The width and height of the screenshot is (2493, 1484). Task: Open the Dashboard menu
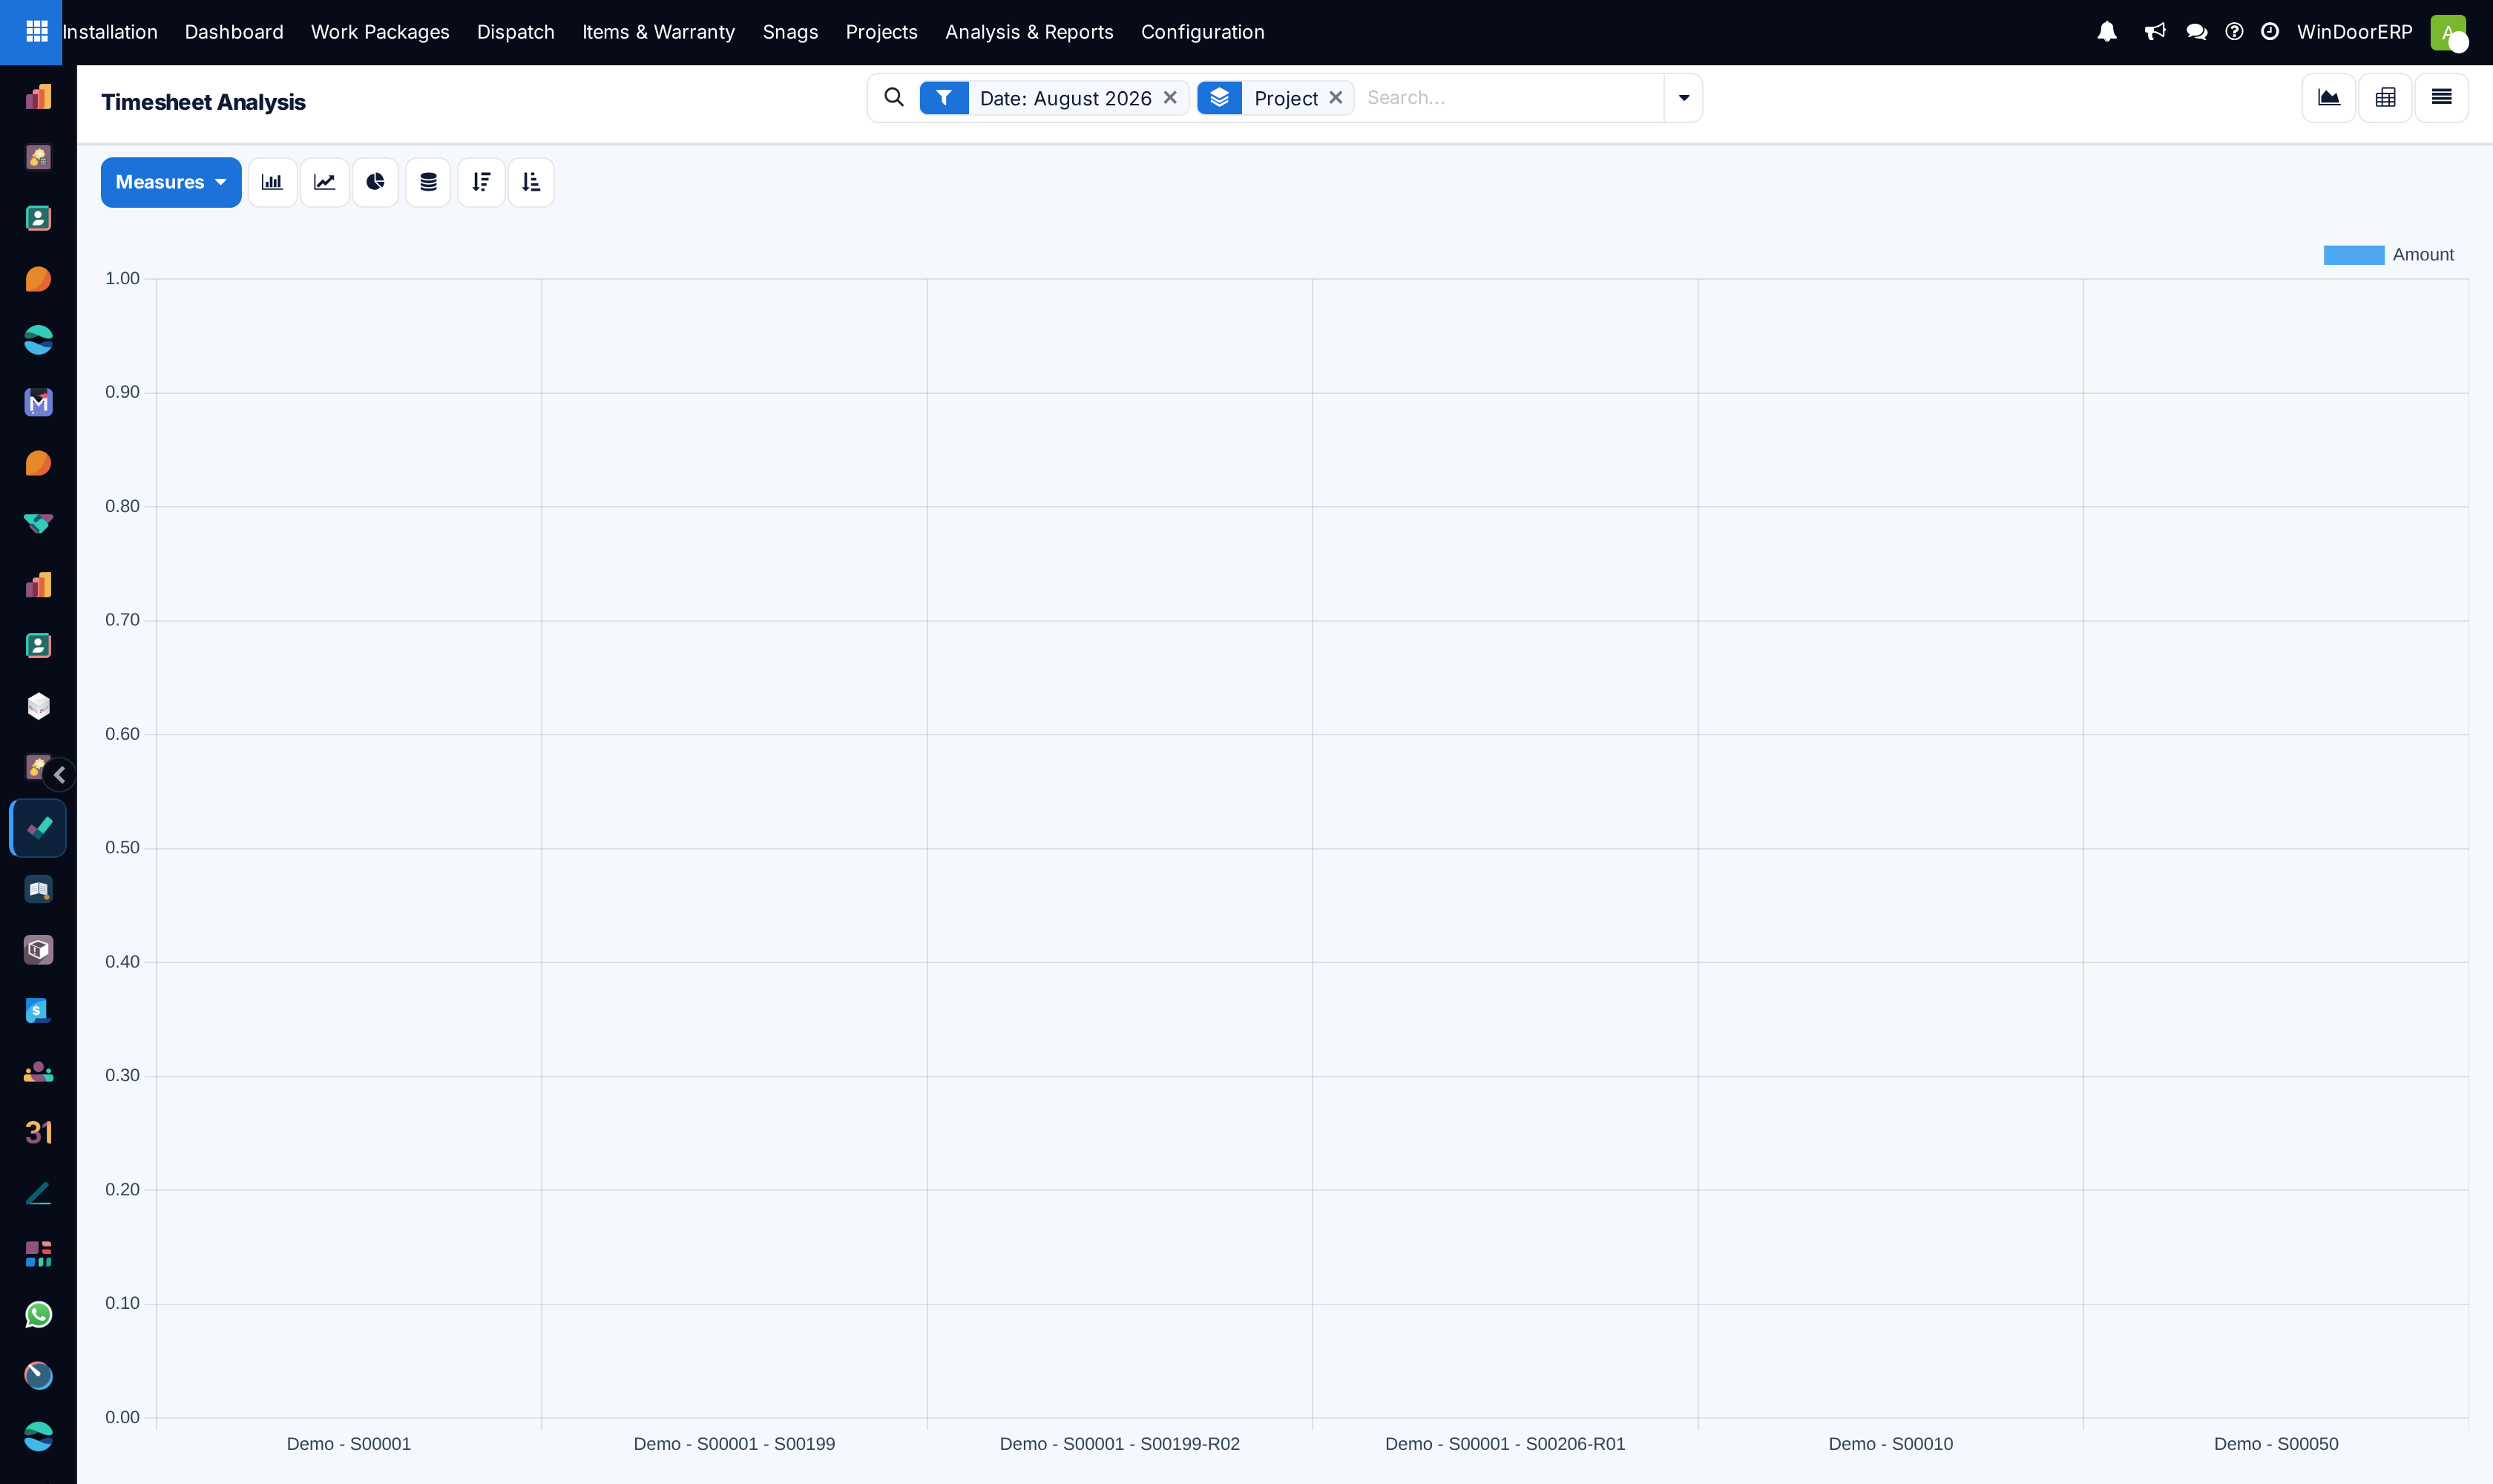[x=234, y=32]
